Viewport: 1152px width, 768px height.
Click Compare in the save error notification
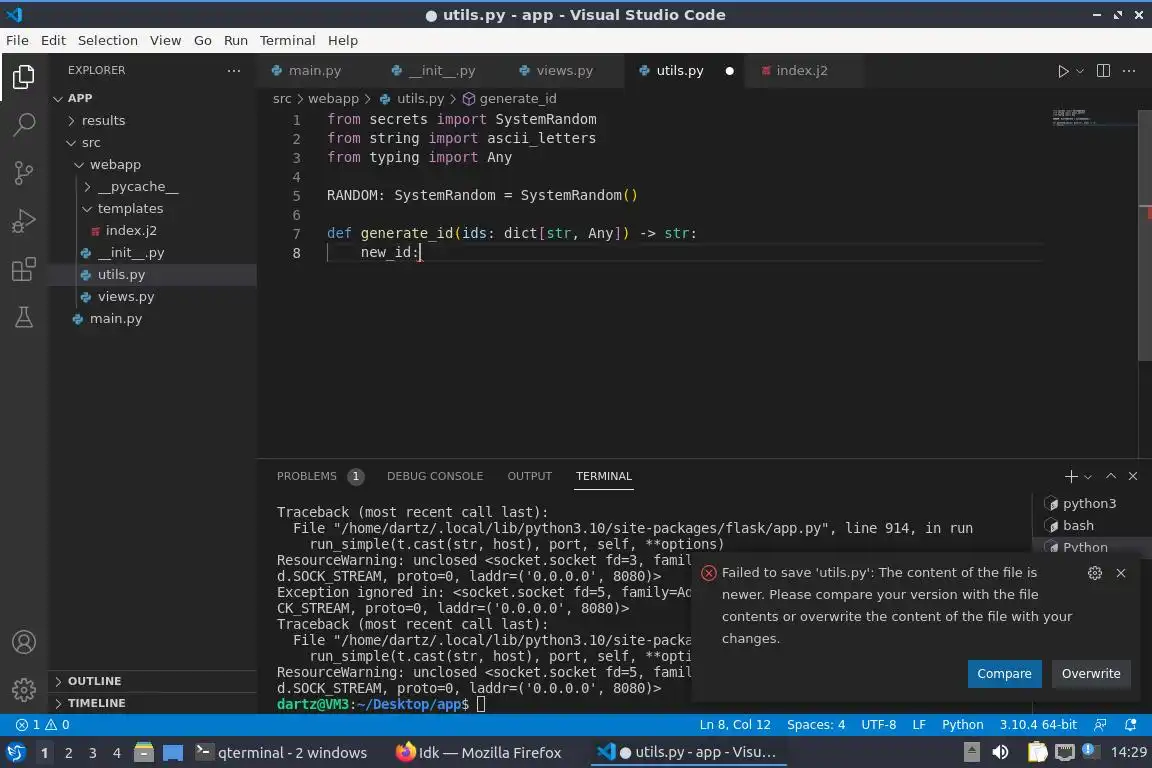pyautogui.click(x=1004, y=674)
